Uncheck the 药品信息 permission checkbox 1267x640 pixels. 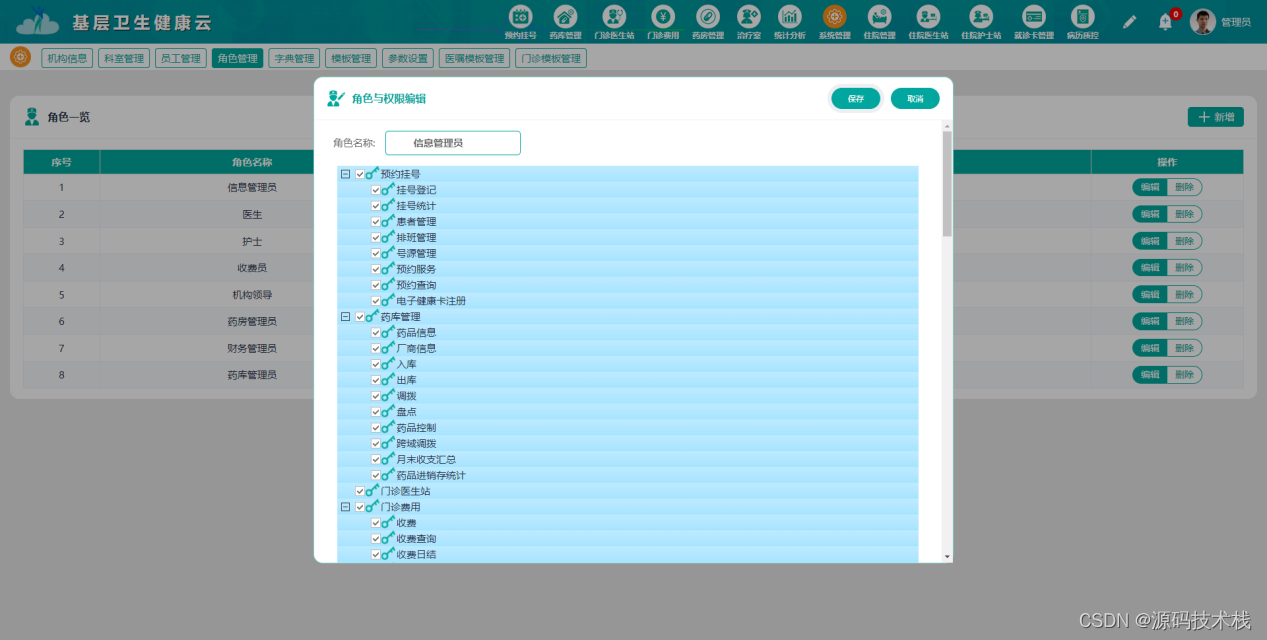376,332
